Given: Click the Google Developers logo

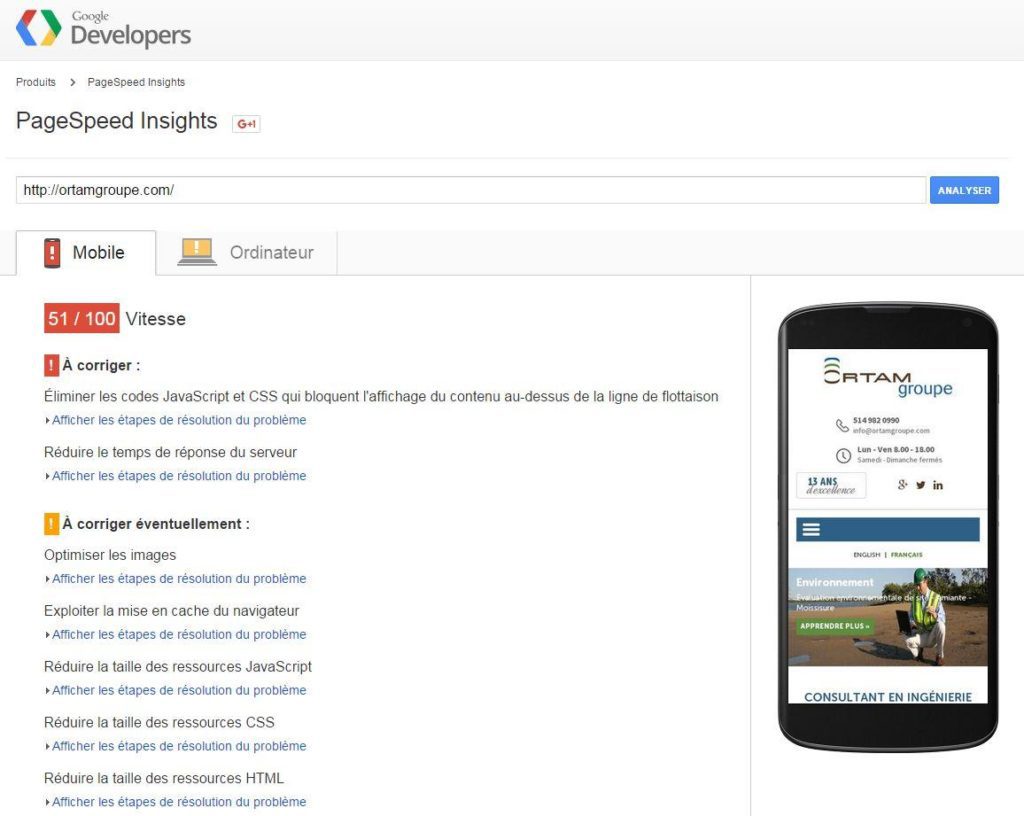Looking at the screenshot, I should tap(103, 29).
